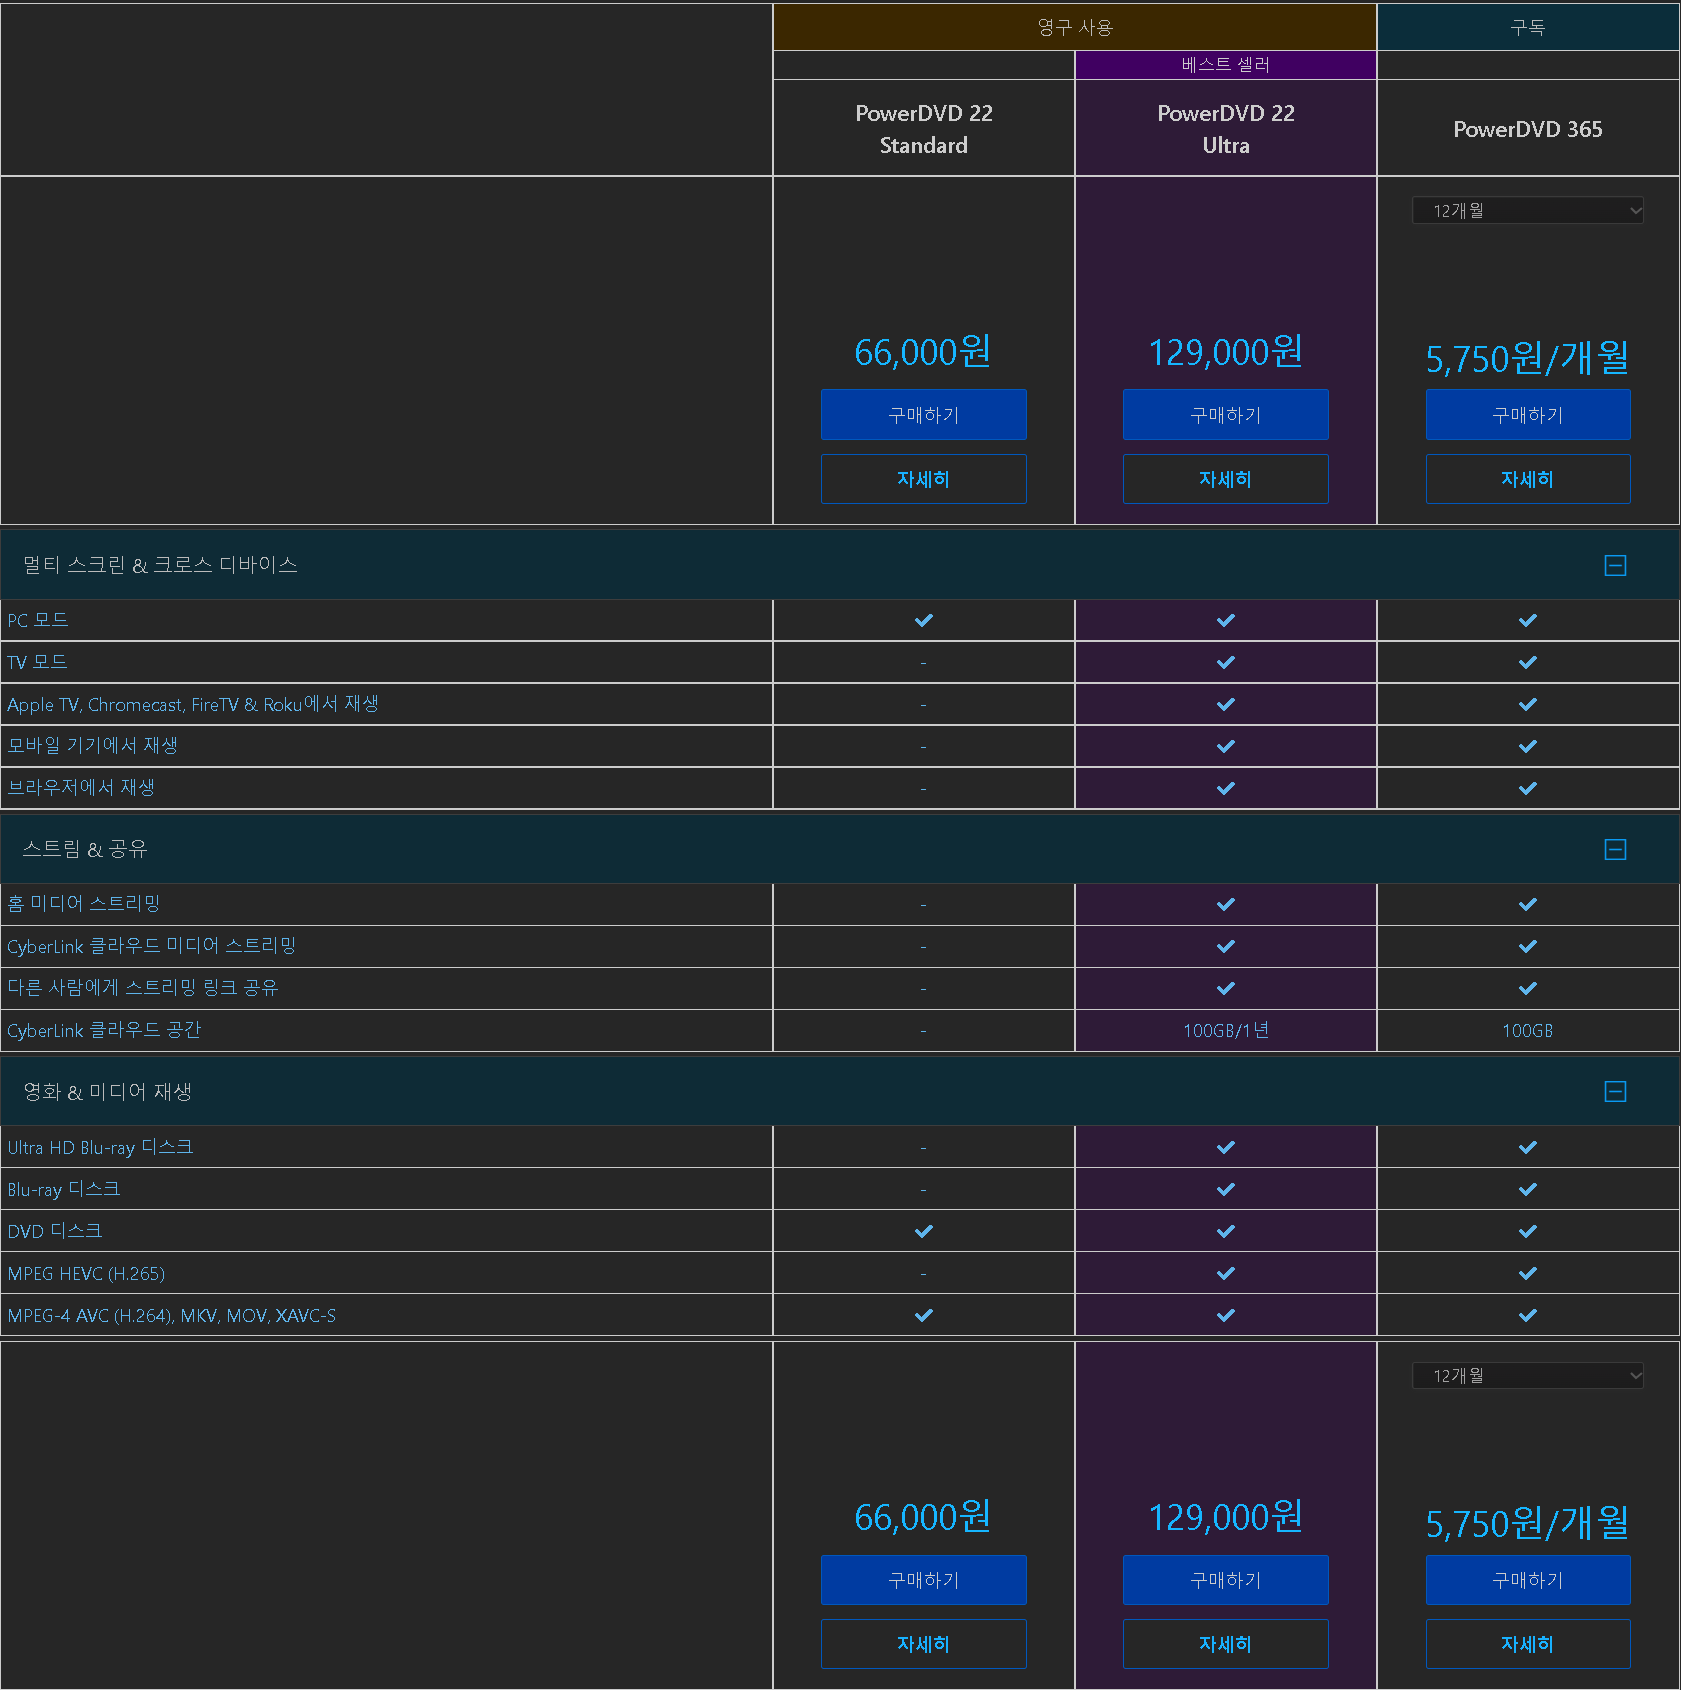Click top 구매하기 for PowerDVD 22 Ultra

pyautogui.click(x=1225, y=414)
